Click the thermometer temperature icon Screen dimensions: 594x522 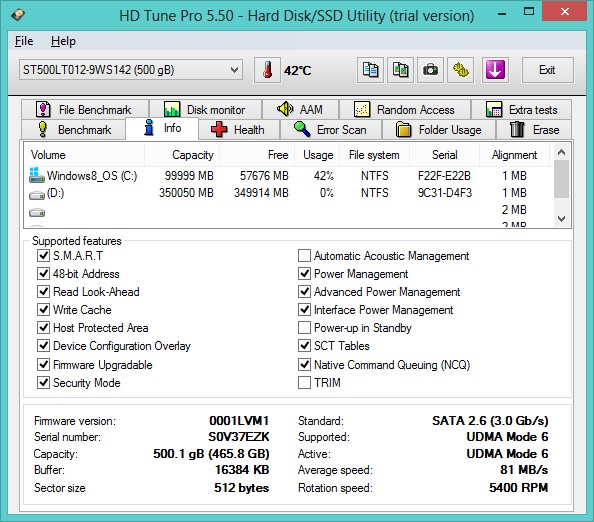267,70
